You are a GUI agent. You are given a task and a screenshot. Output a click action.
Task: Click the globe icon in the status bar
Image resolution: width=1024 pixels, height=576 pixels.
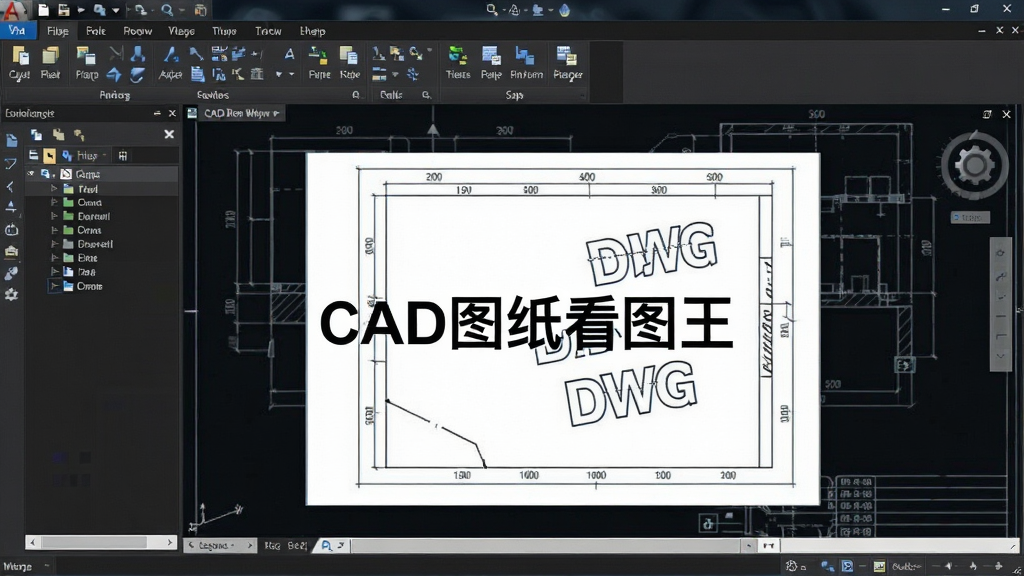pyautogui.click(x=792, y=566)
